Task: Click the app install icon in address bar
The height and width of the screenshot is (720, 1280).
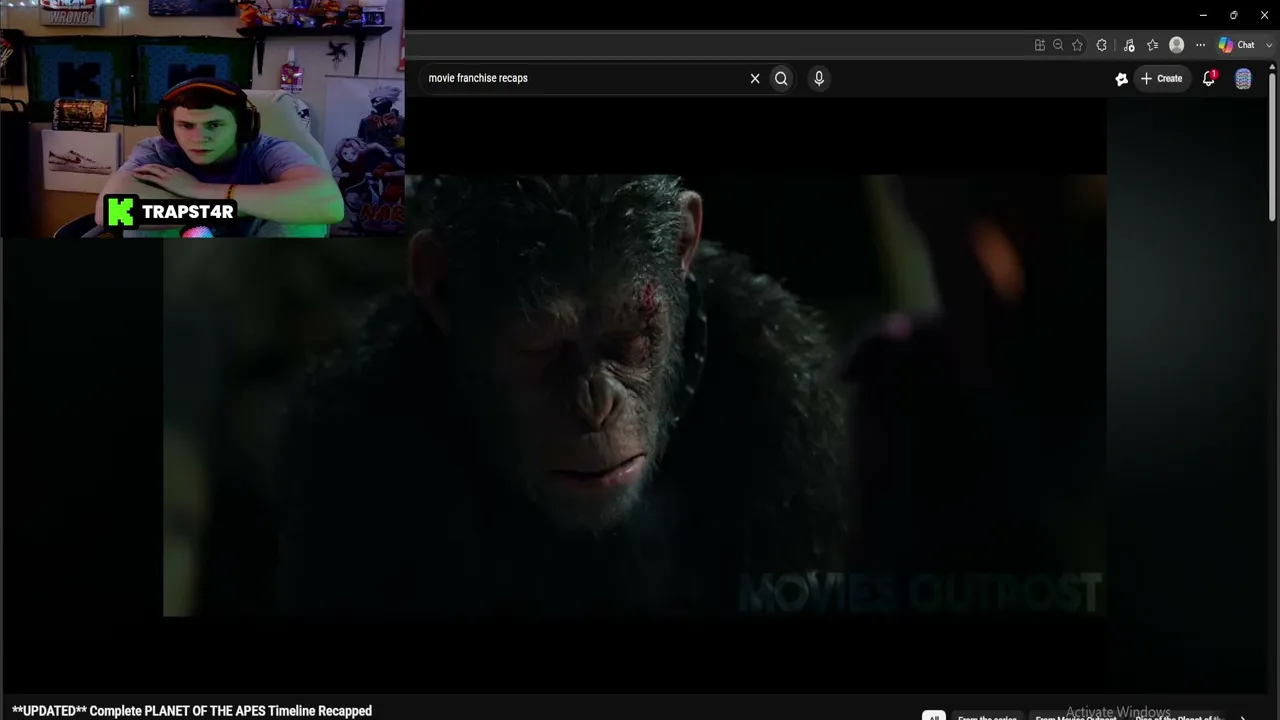Action: tap(1040, 45)
